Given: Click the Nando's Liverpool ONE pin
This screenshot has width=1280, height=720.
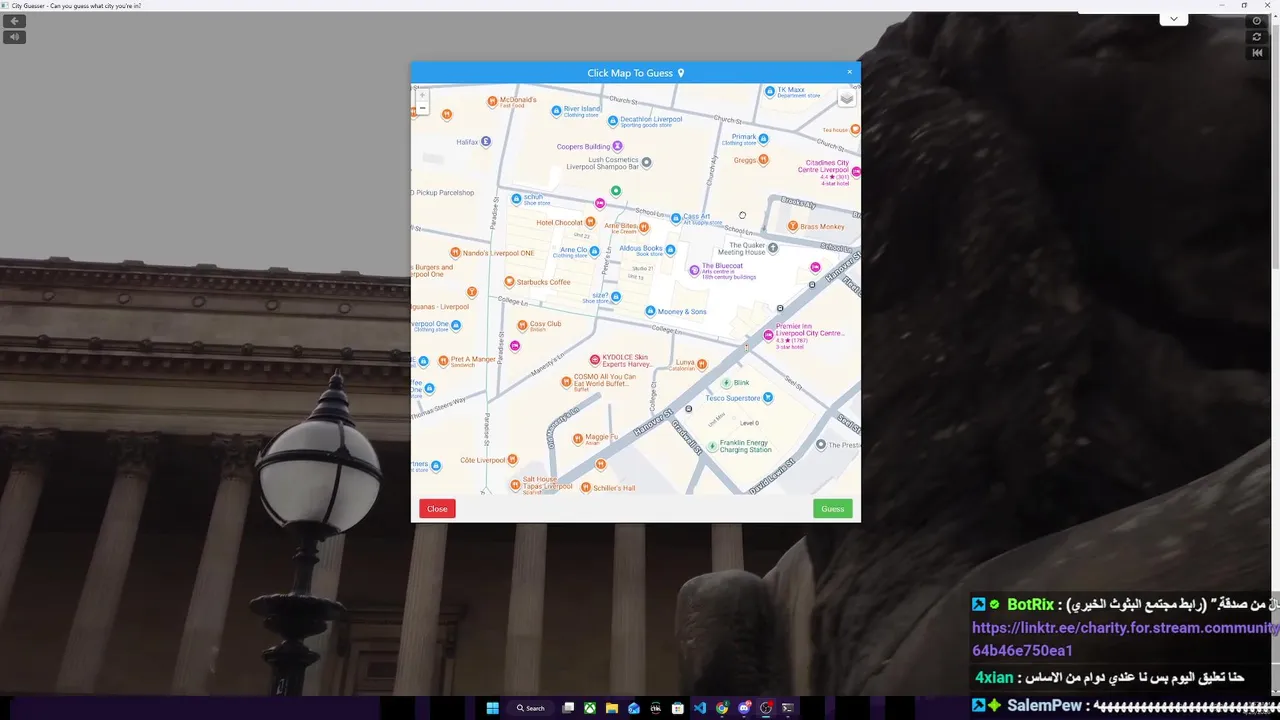Looking at the screenshot, I should tap(455, 252).
